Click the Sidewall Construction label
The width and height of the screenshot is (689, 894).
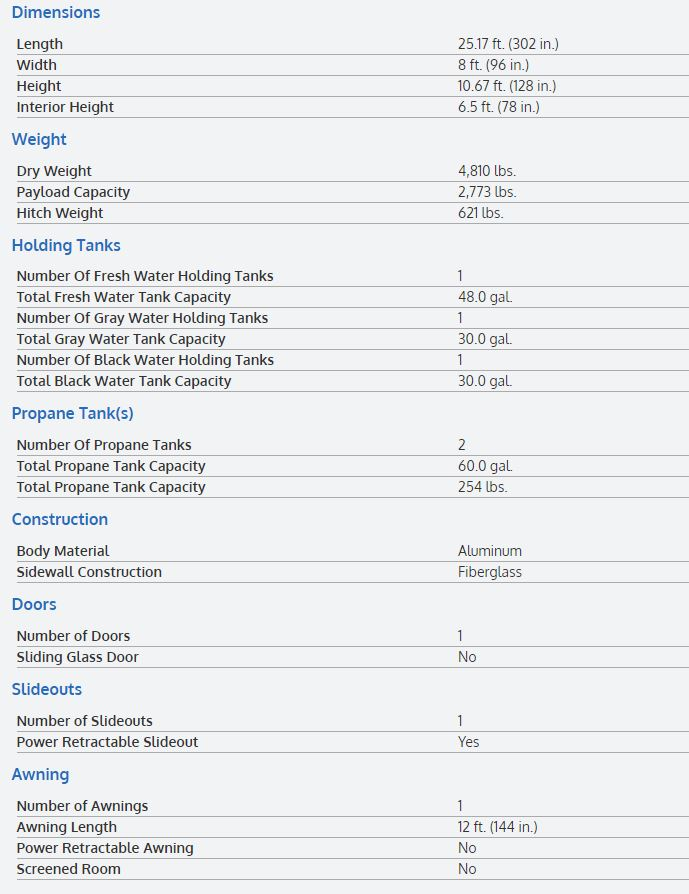tap(89, 572)
